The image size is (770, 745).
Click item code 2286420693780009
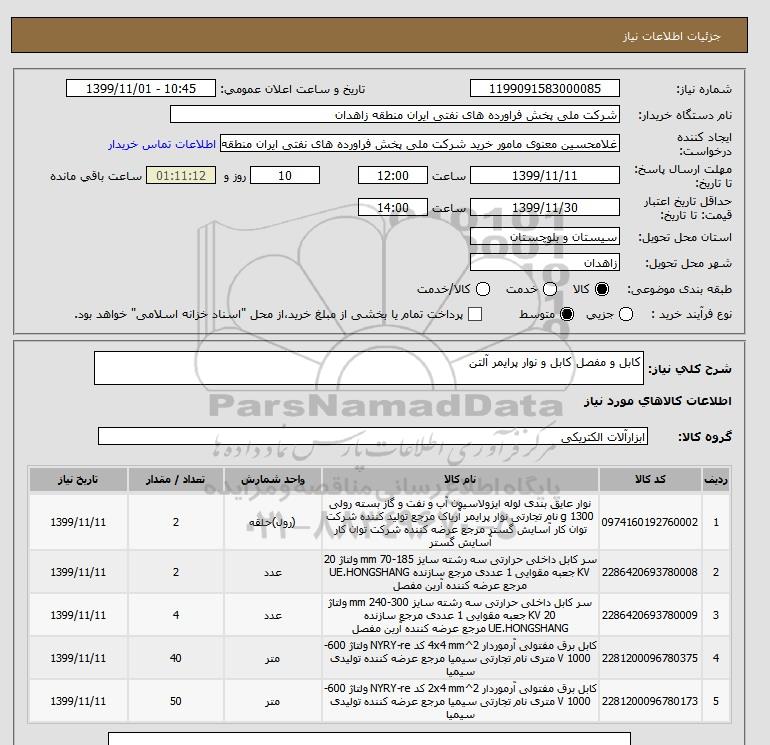650,615
